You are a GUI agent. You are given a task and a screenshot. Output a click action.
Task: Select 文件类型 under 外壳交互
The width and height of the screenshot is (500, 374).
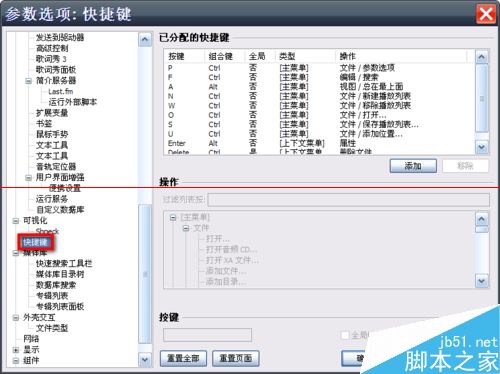point(52,328)
